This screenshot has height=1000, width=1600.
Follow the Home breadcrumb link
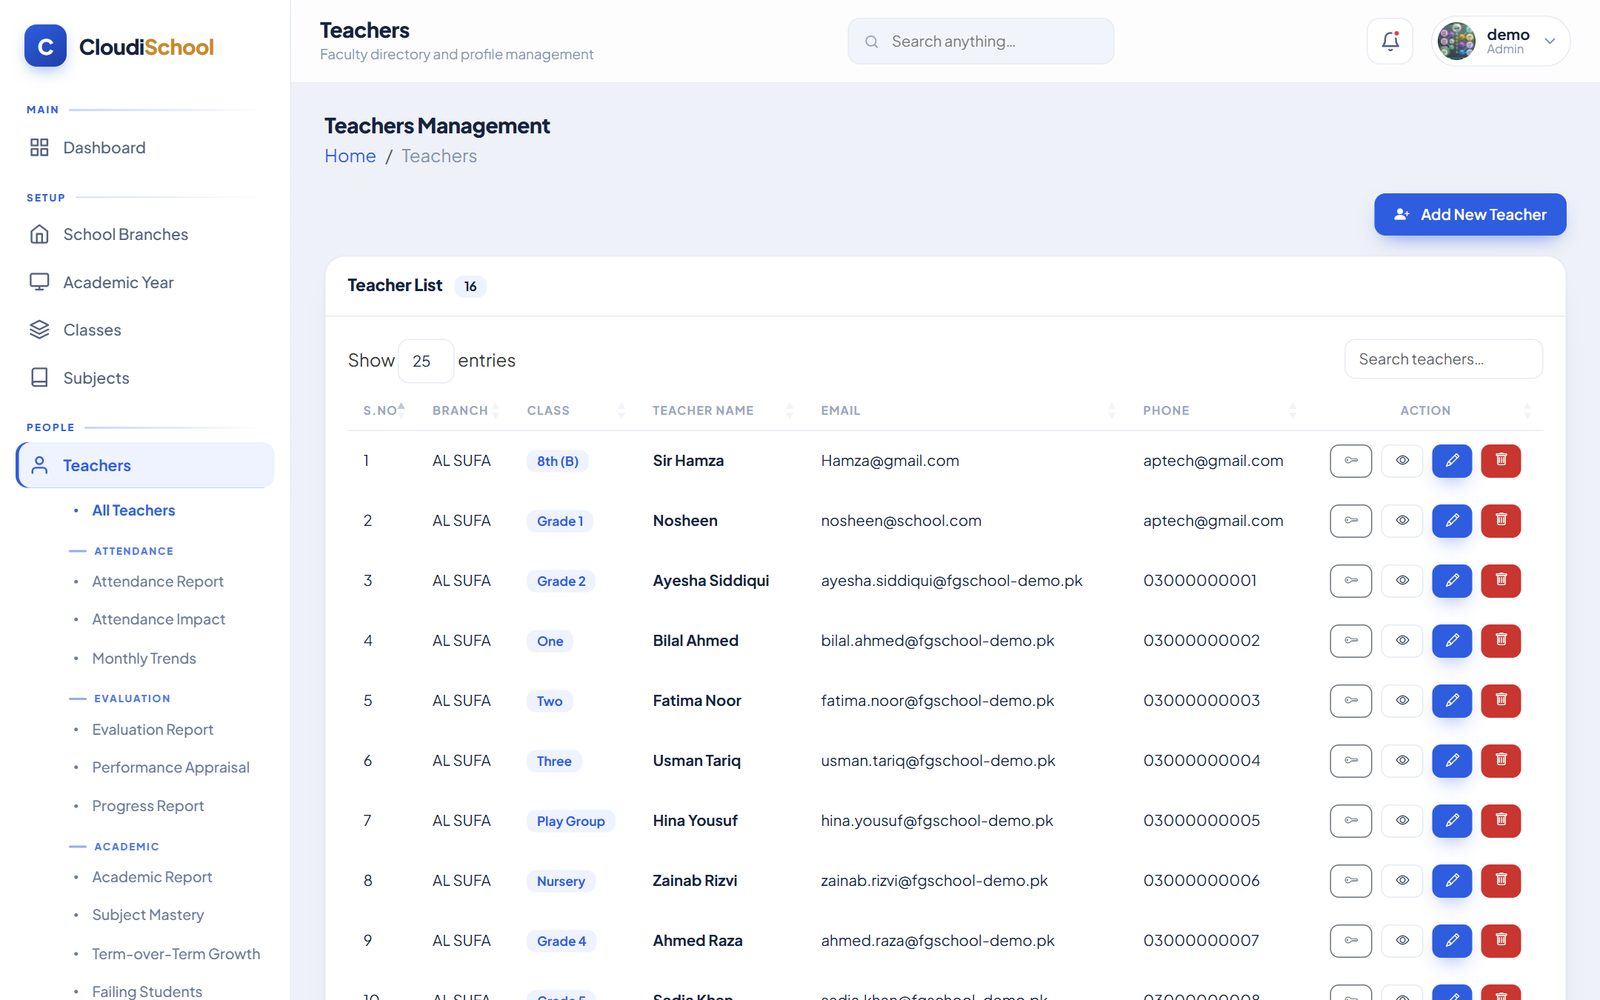pos(350,156)
